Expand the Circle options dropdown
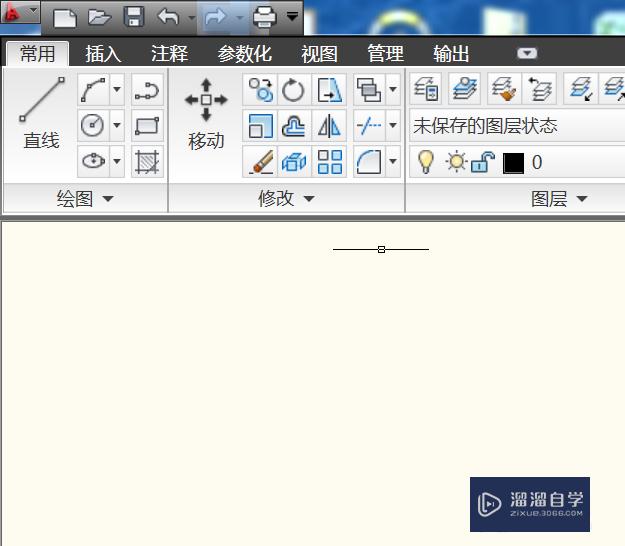Image resolution: width=625 pixels, height=546 pixels. (117, 125)
